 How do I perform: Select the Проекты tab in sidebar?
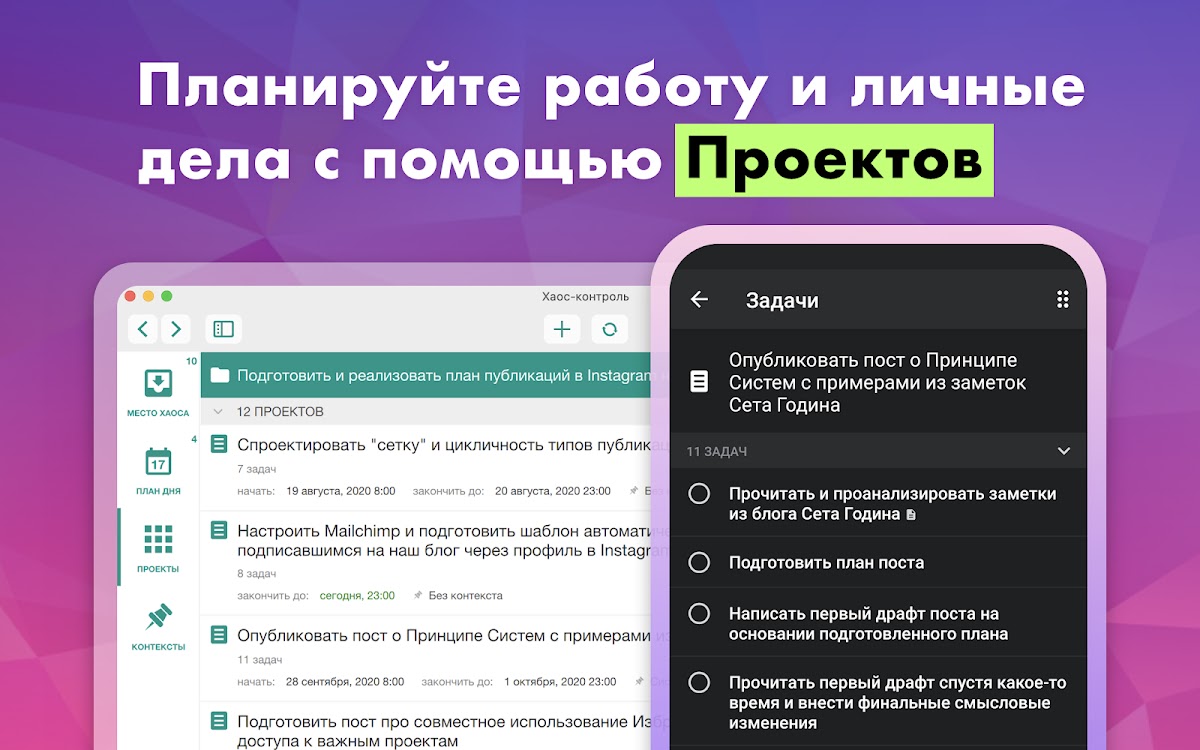coord(158,548)
